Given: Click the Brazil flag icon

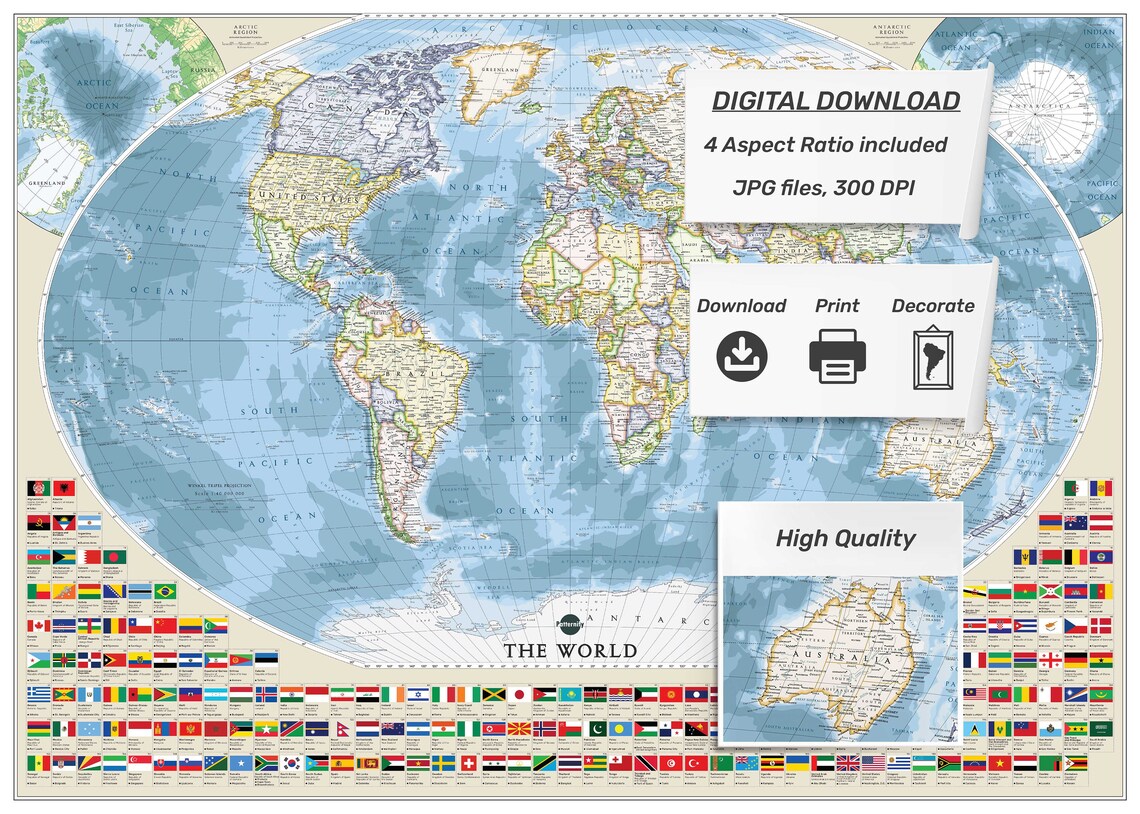Looking at the screenshot, I should [x=166, y=592].
